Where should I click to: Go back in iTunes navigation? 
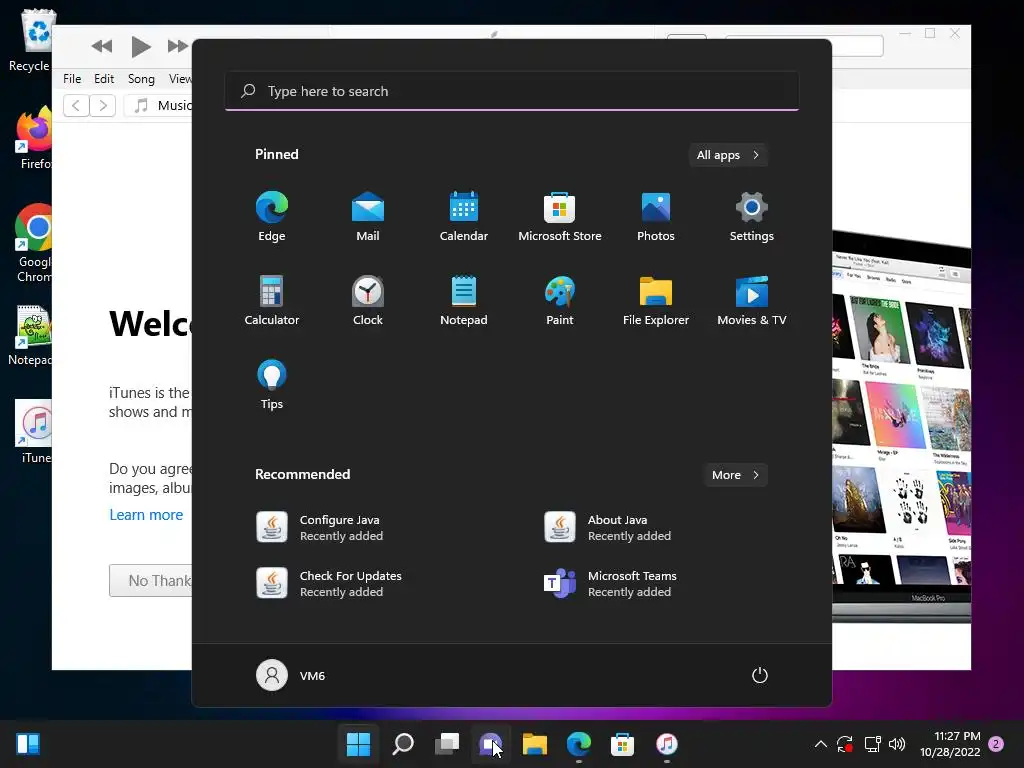76,105
